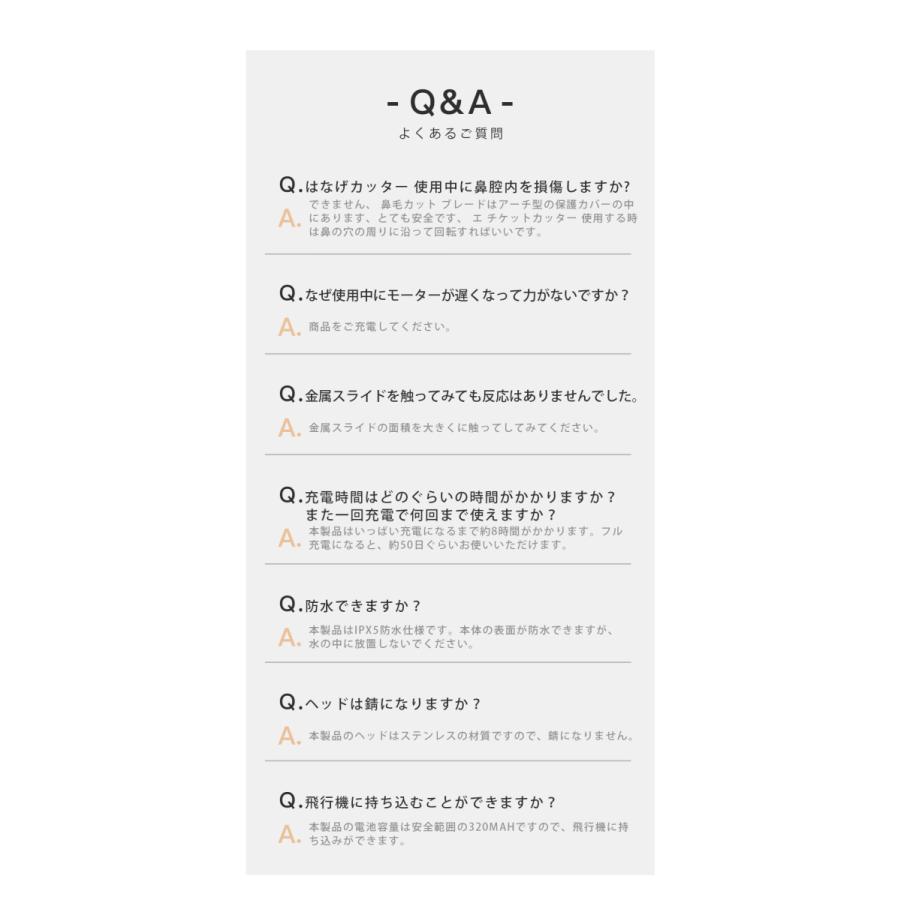Click the よくあるご質問 subtitle
Viewport: 900px width, 900px height.
[x=450, y=134]
